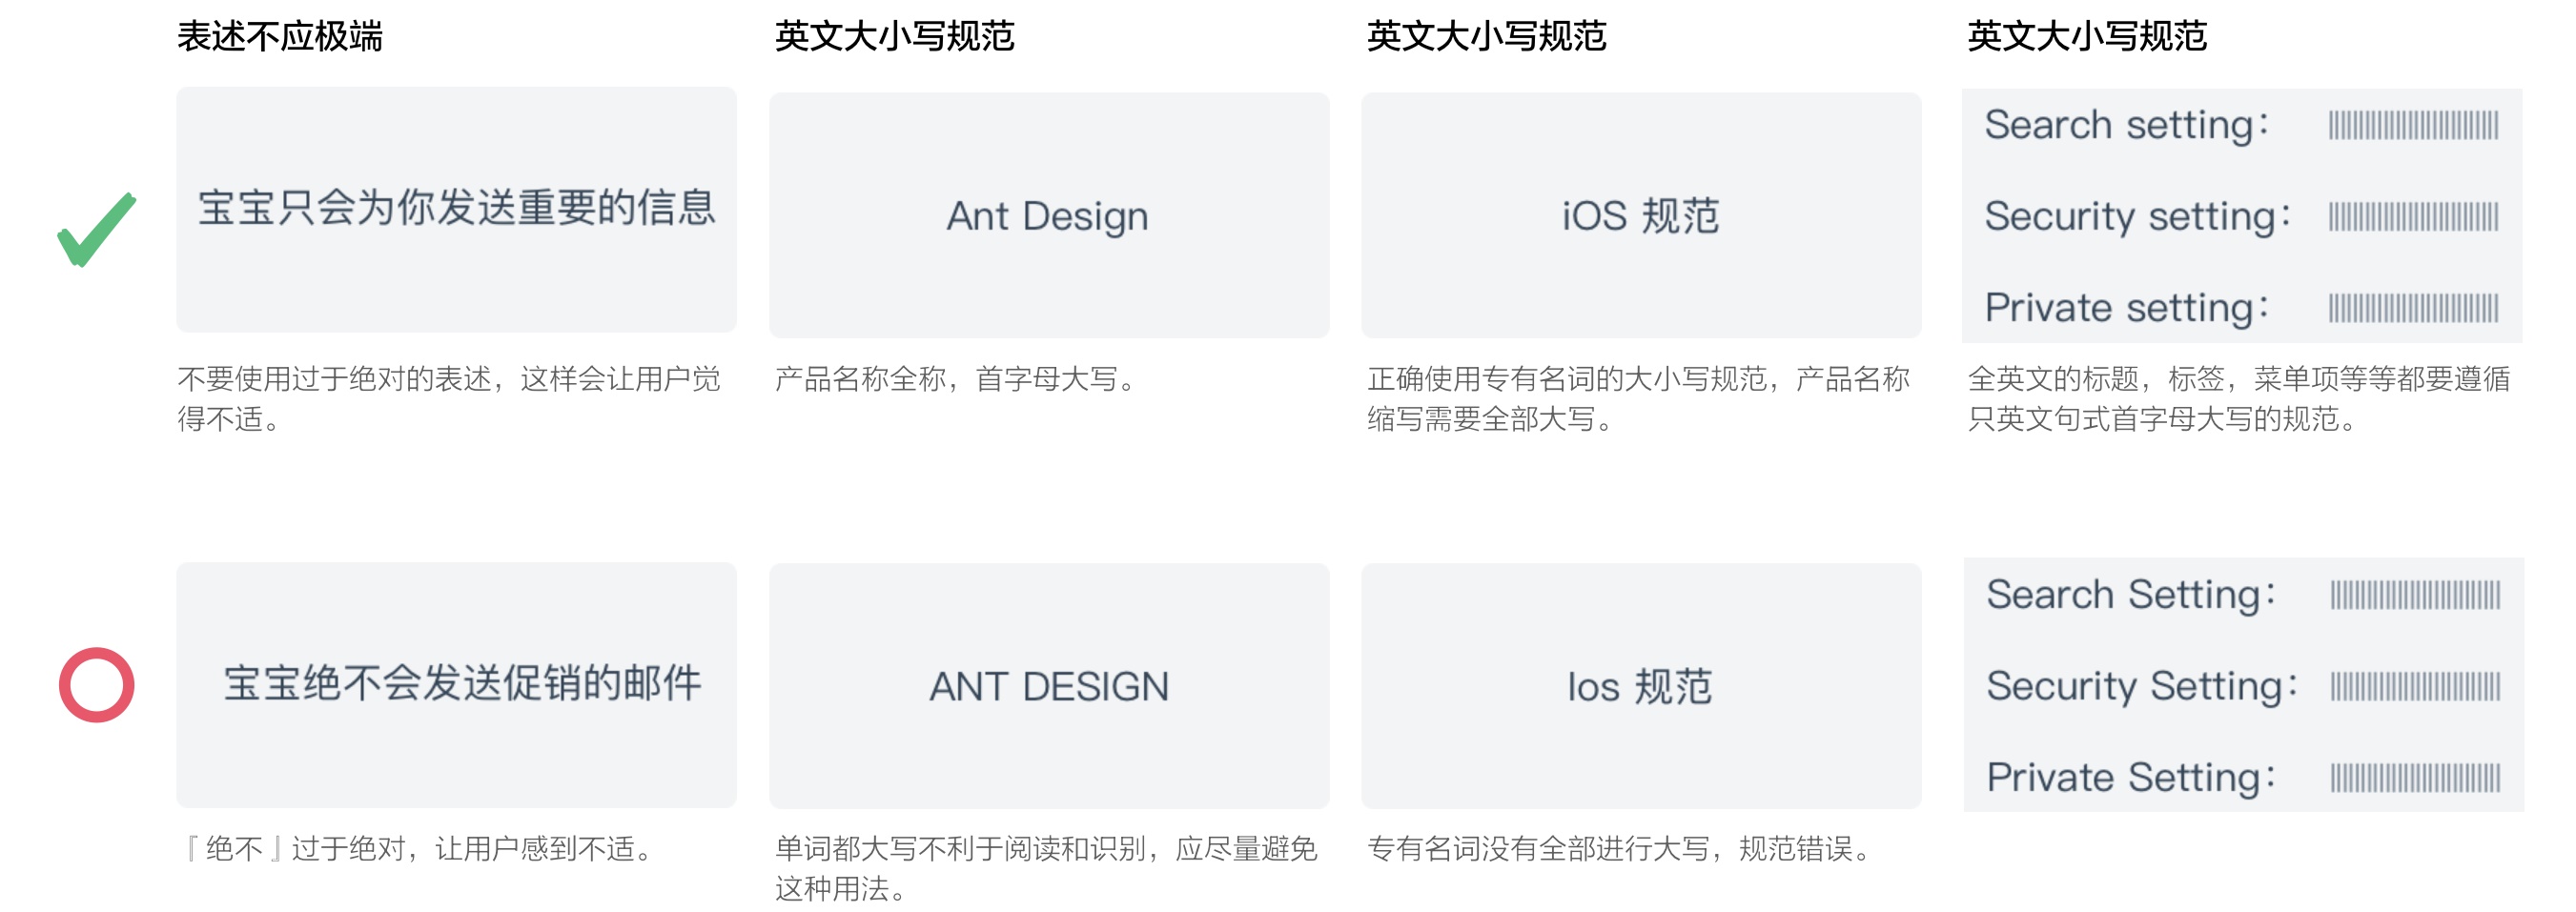Click the green checkmark icon
Viewport: 2576px width, 912px height.
[96, 229]
